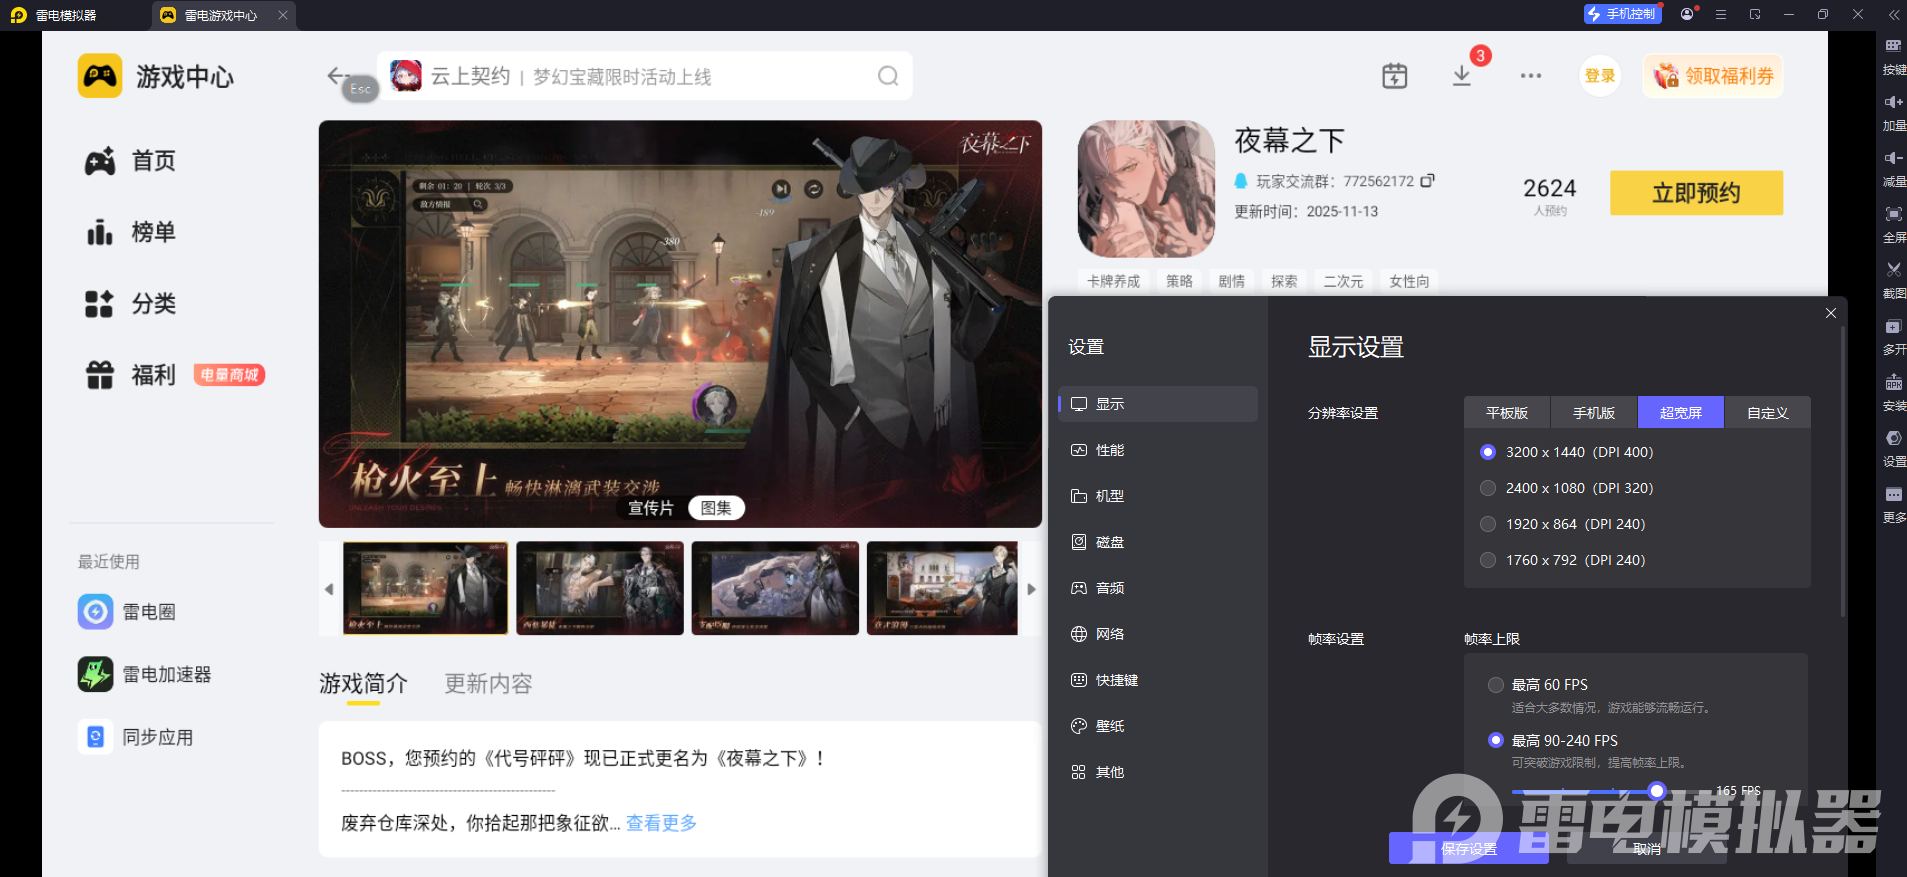Open 网络 settings category

click(x=1158, y=634)
